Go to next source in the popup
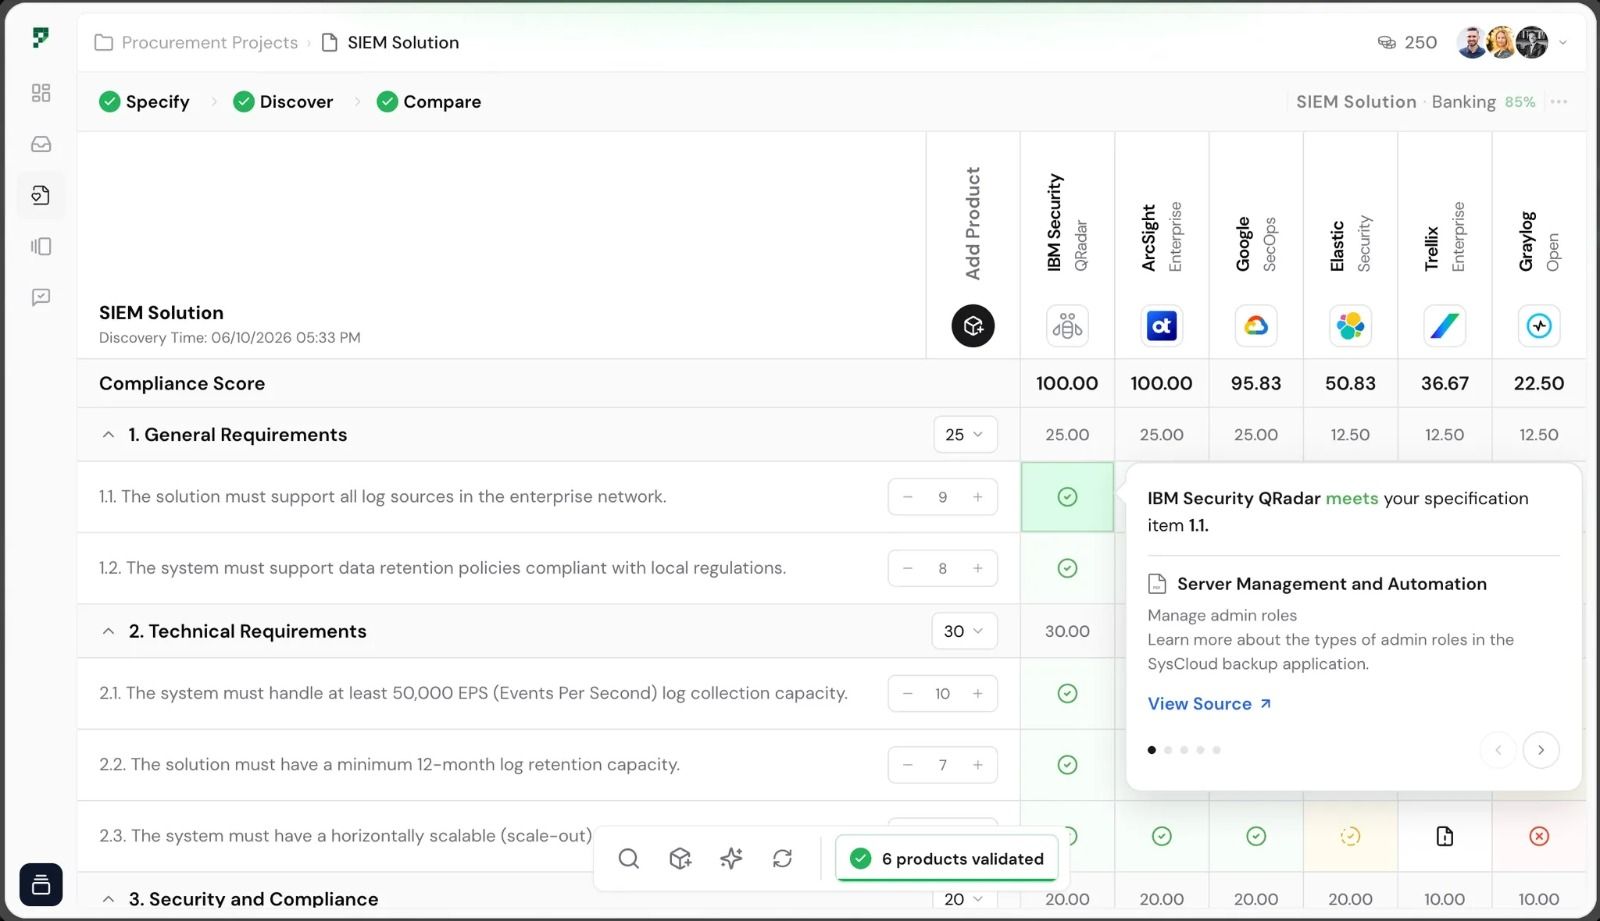The width and height of the screenshot is (1600, 921). click(x=1541, y=750)
